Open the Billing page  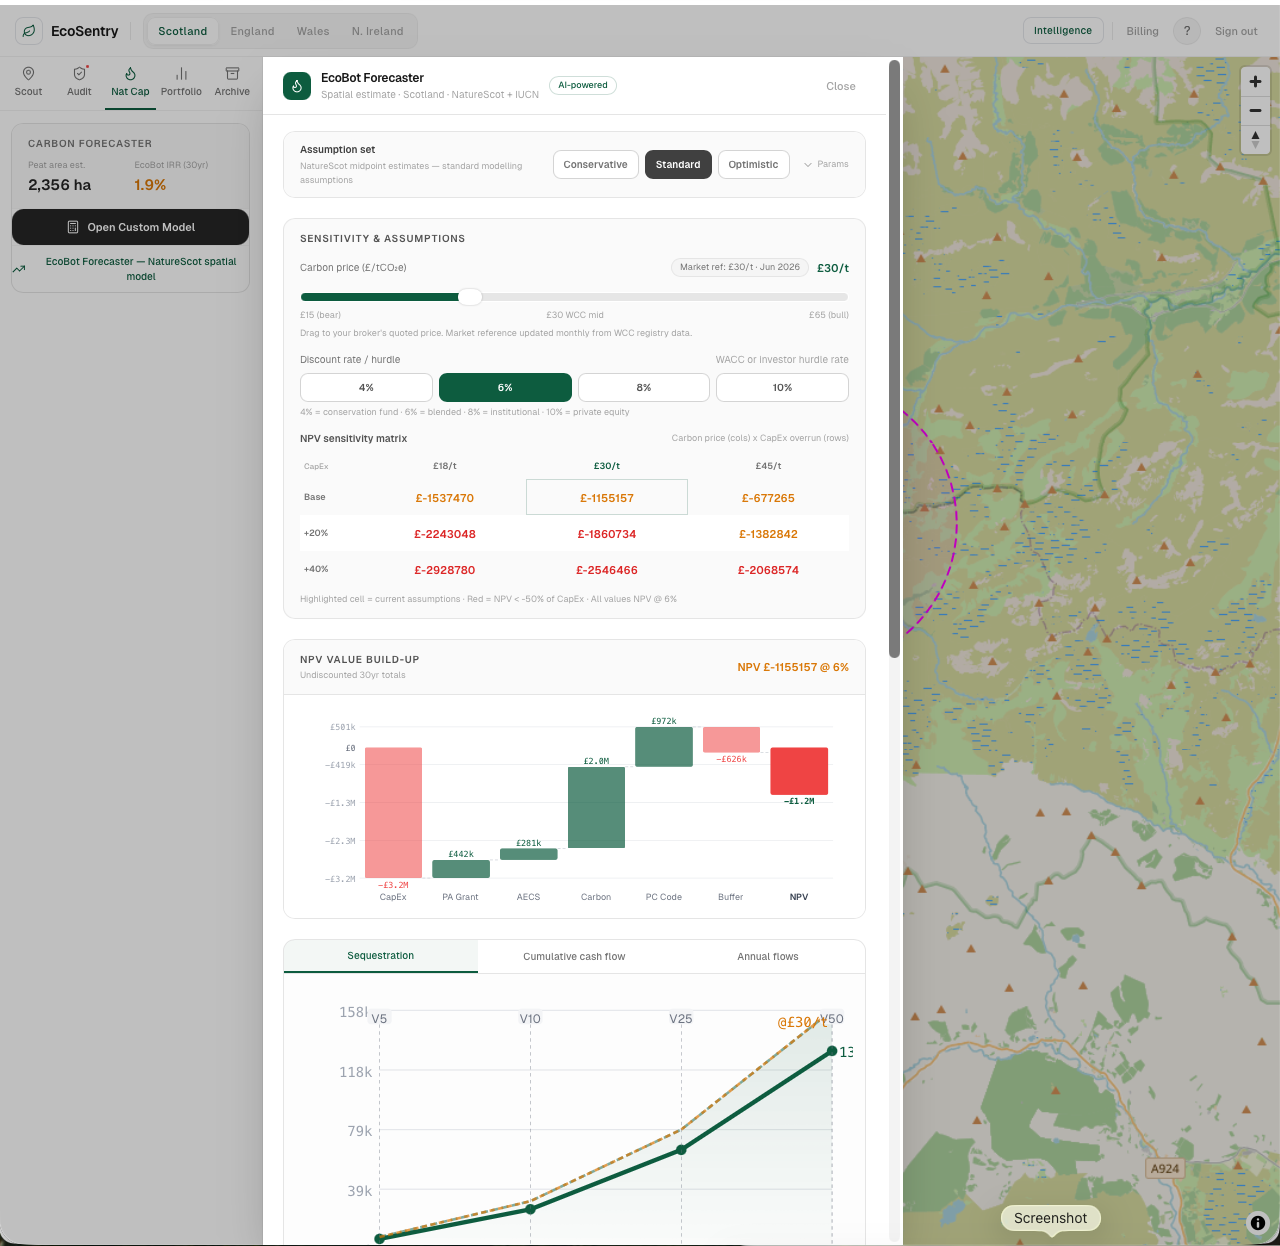(x=1142, y=31)
